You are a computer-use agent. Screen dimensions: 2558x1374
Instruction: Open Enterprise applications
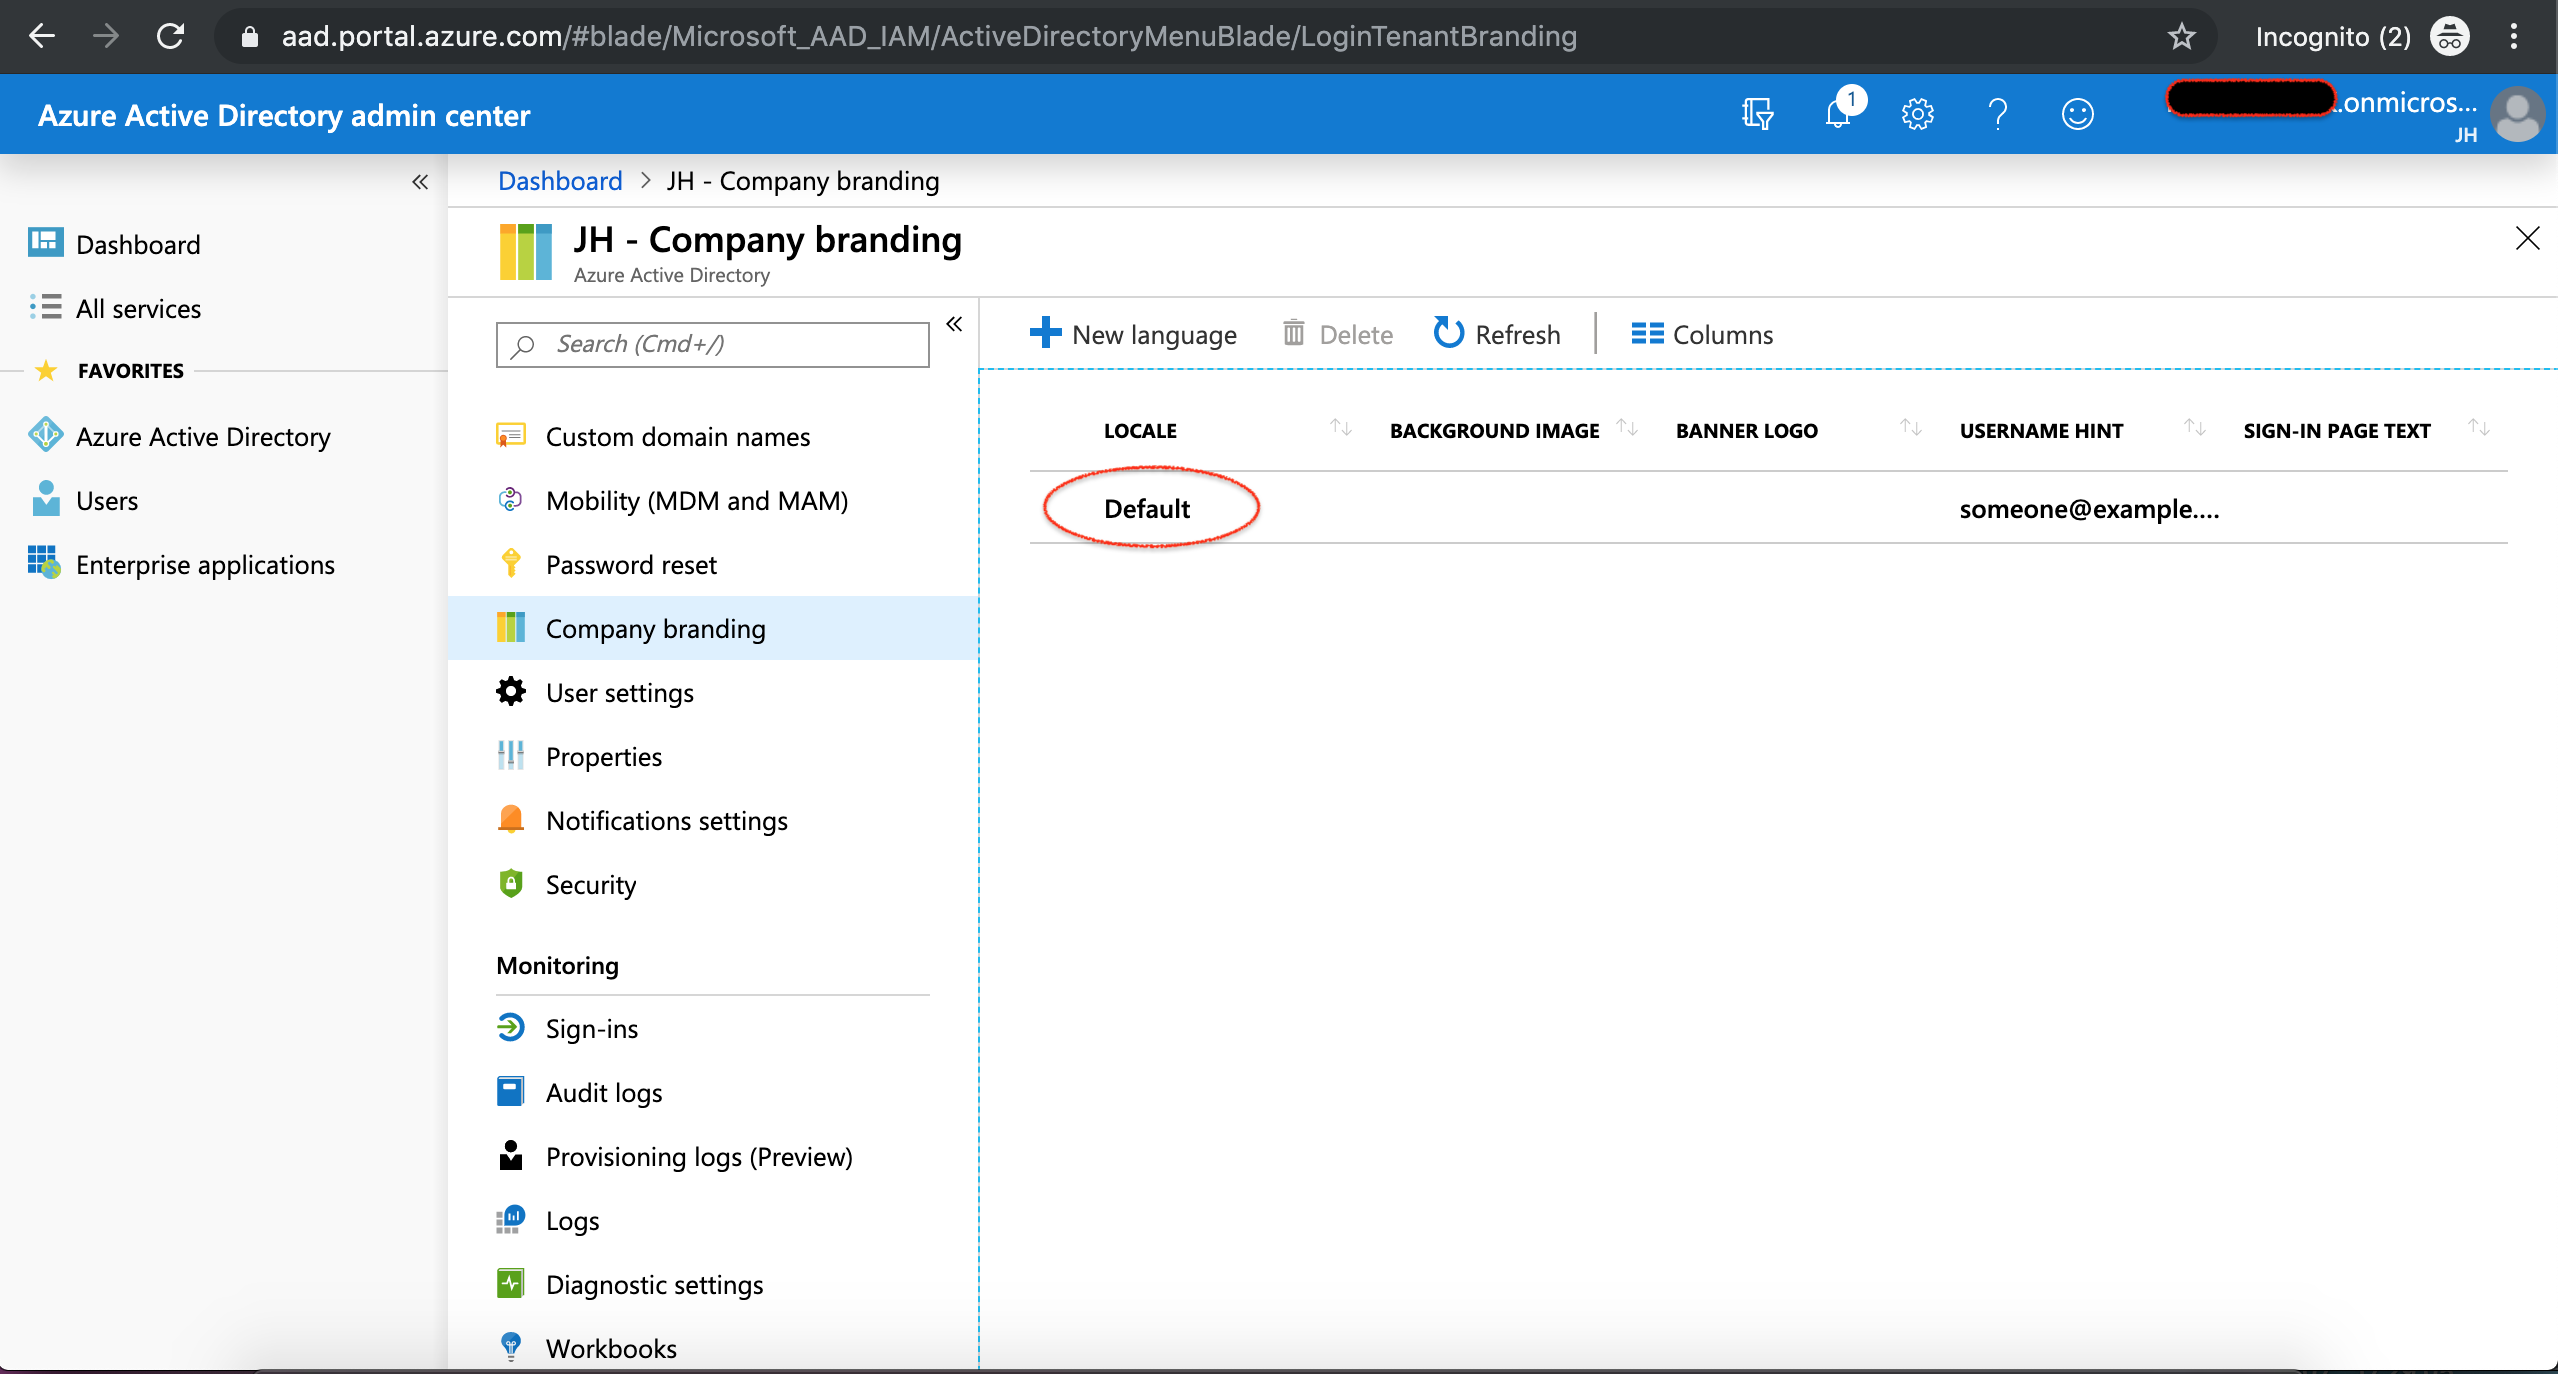pyautogui.click(x=205, y=564)
